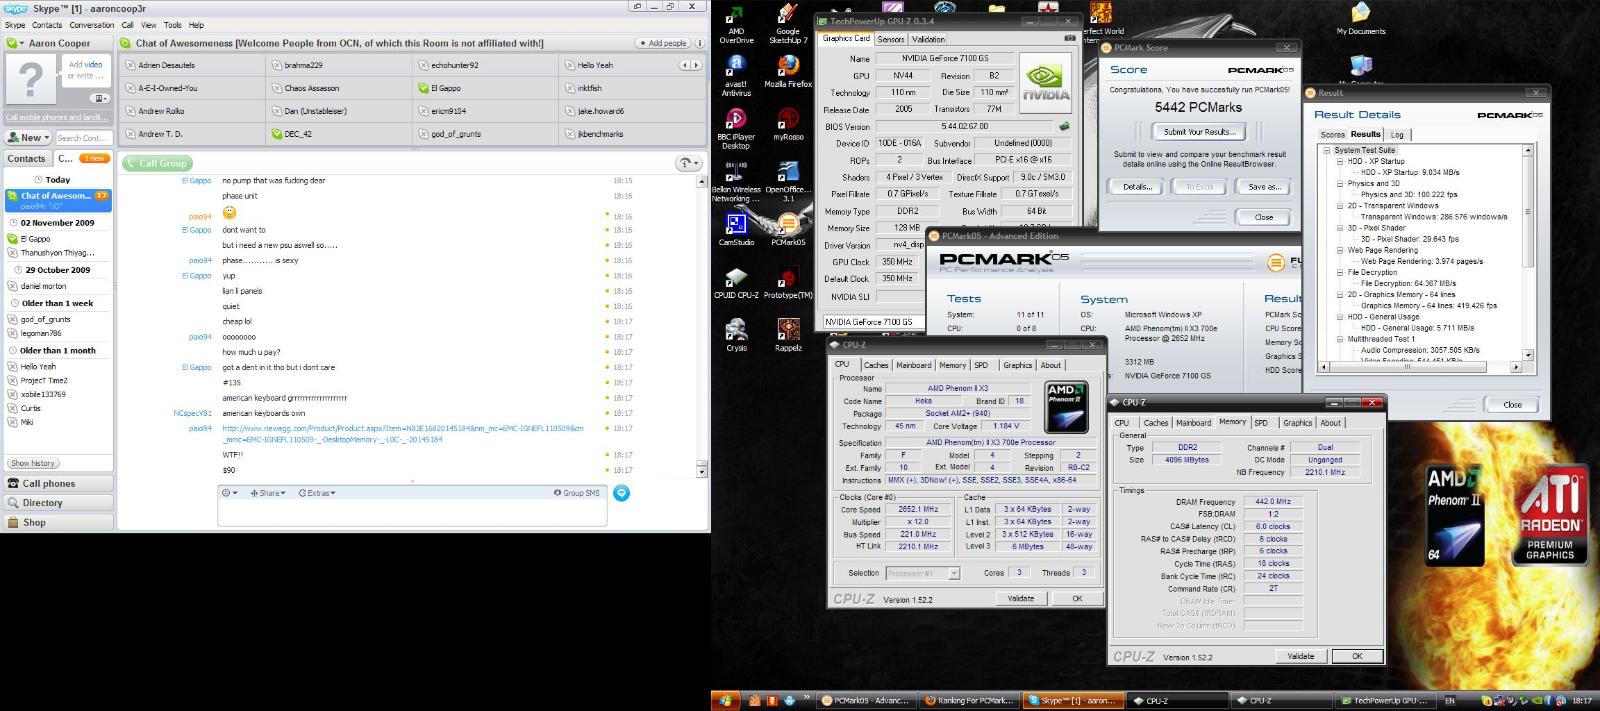The height and width of the screenshot is (711, 1600).
Task: Launch Prototype(TM) game shortcut
Action: [788, 283]
